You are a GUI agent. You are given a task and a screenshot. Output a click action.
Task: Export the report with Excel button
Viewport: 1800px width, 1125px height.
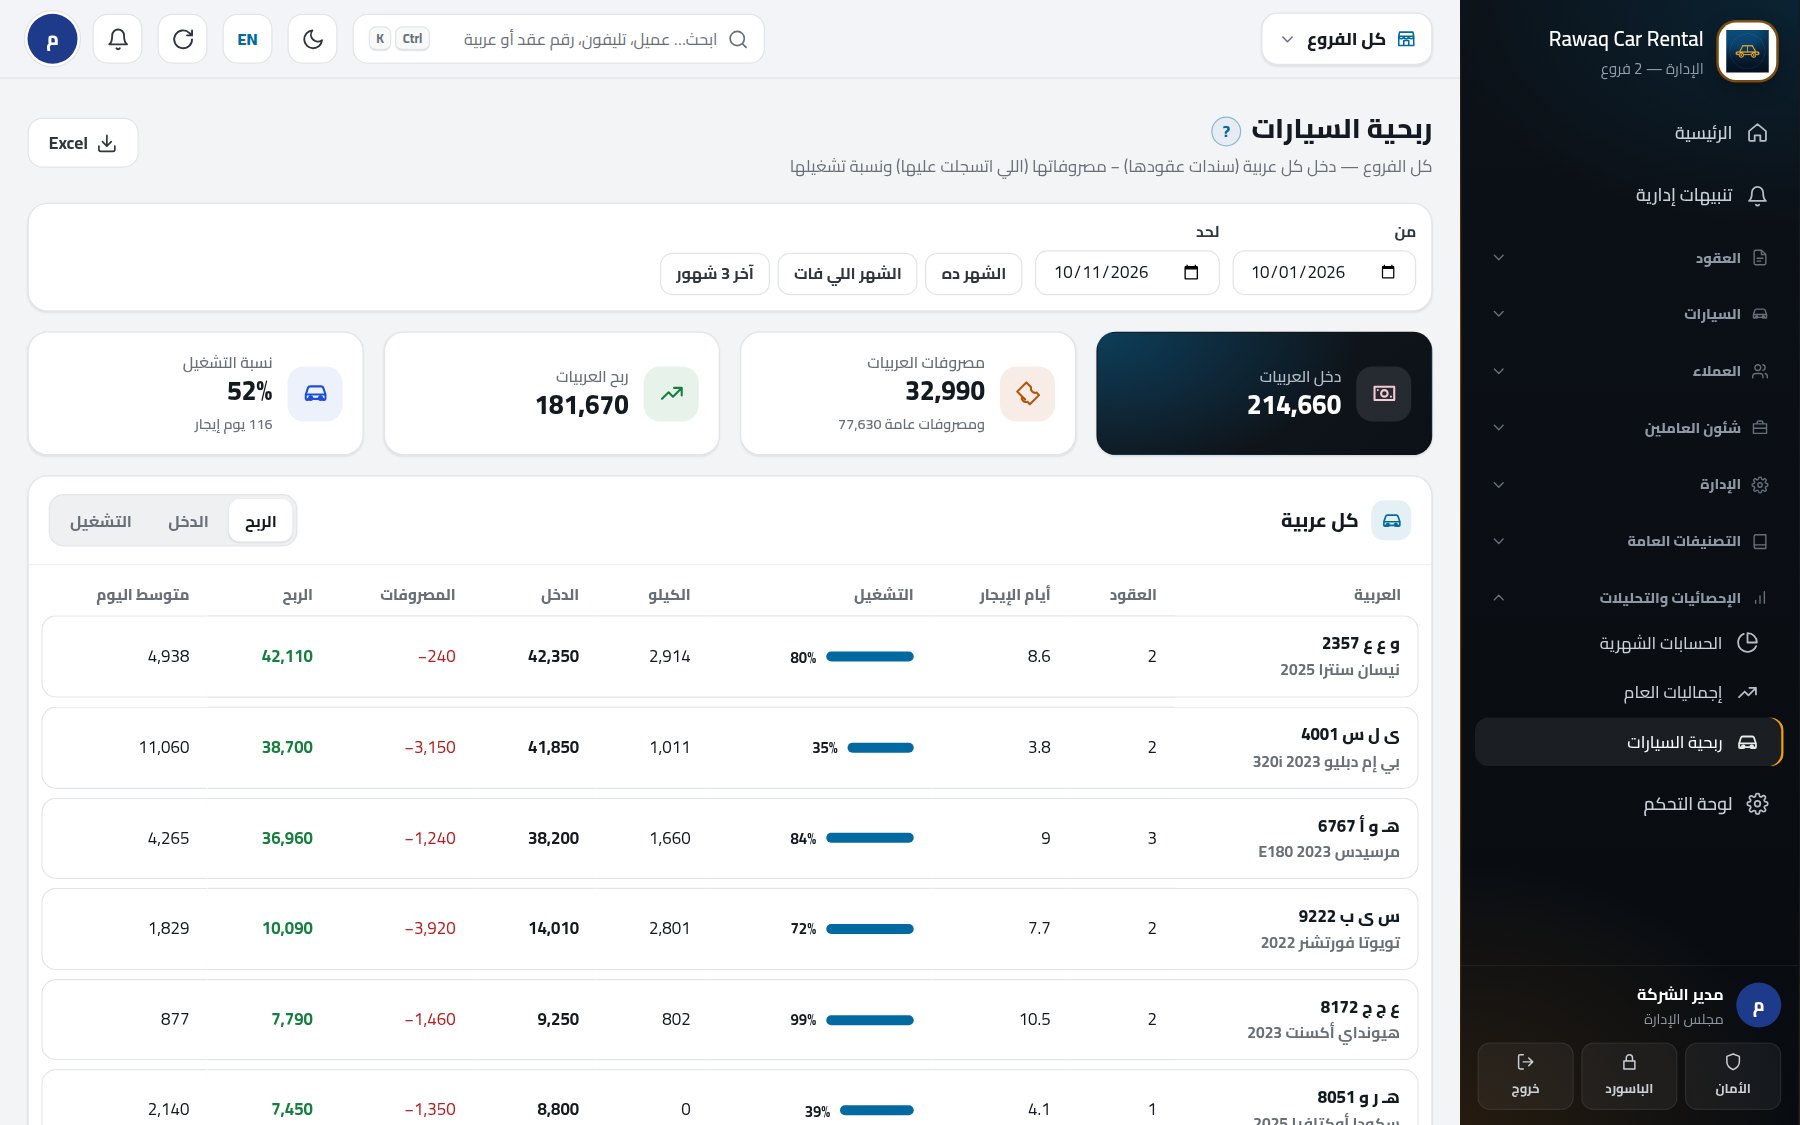(83, 143)
